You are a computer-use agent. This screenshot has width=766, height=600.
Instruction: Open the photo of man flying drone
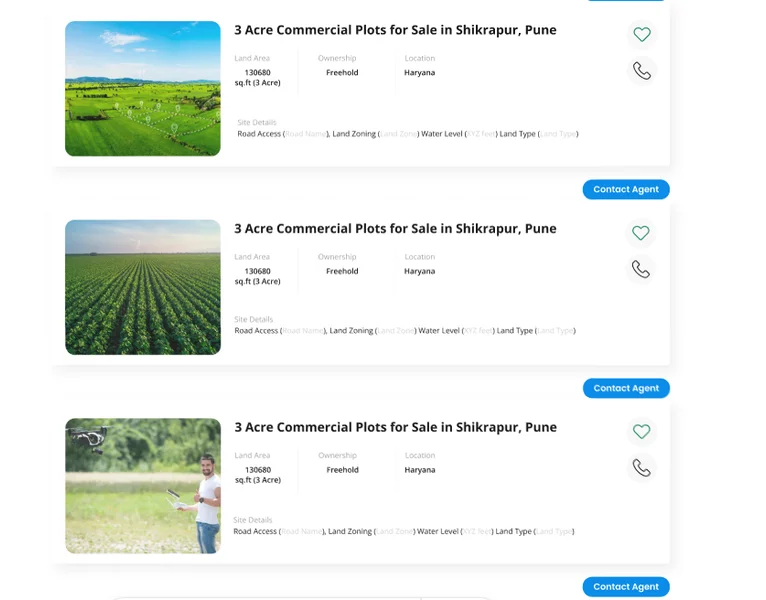tap(143, 486)
